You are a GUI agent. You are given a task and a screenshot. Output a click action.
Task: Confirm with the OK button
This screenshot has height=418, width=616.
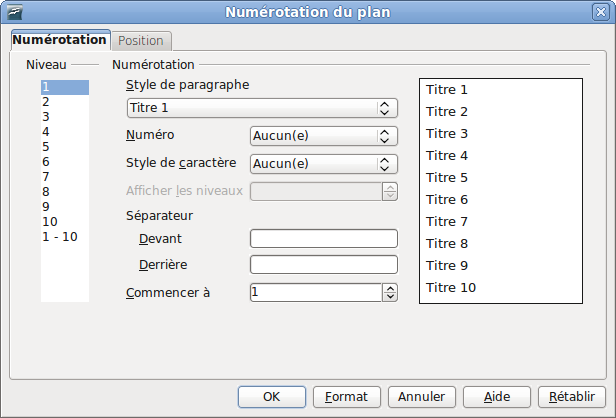[x=272, y=397]
